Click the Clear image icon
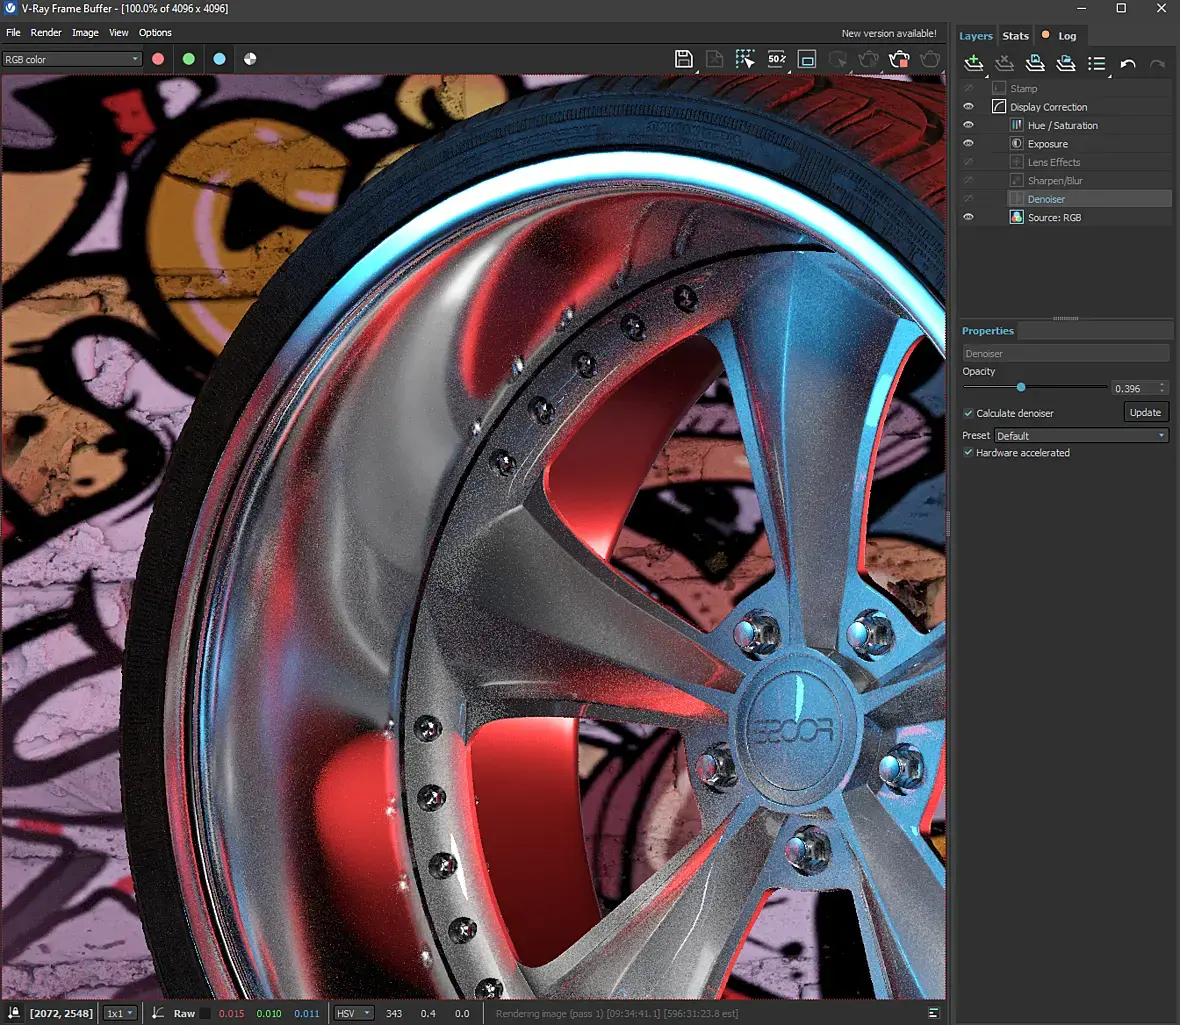This screenshot has width=1180, height=1025. click(x=714, y=59)
